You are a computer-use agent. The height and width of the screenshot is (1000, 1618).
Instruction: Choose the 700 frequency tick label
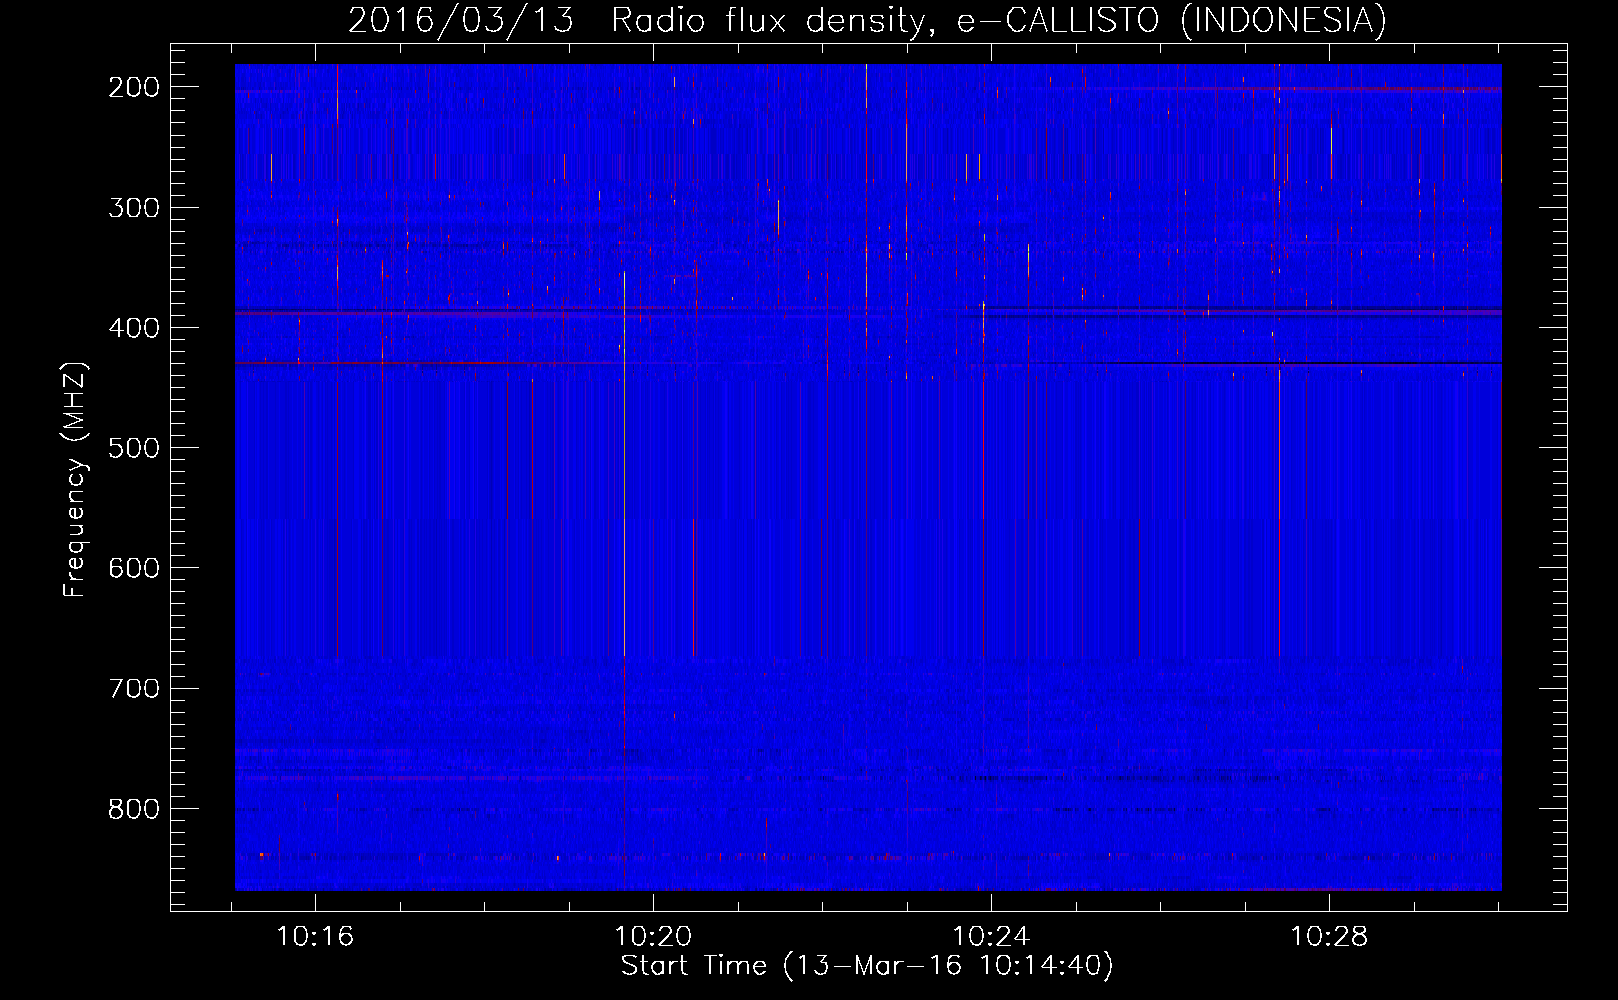point(134,688)
